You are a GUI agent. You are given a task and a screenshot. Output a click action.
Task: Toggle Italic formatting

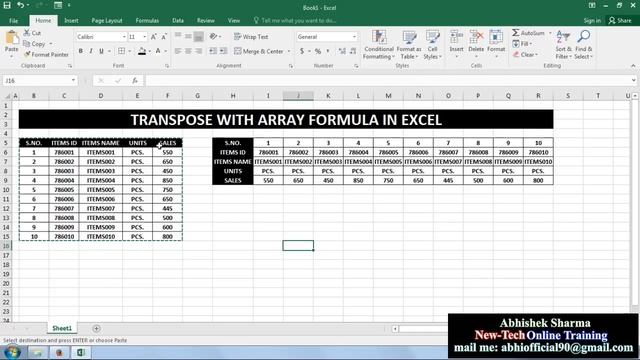pyautogui.click(x=91, y=51)
